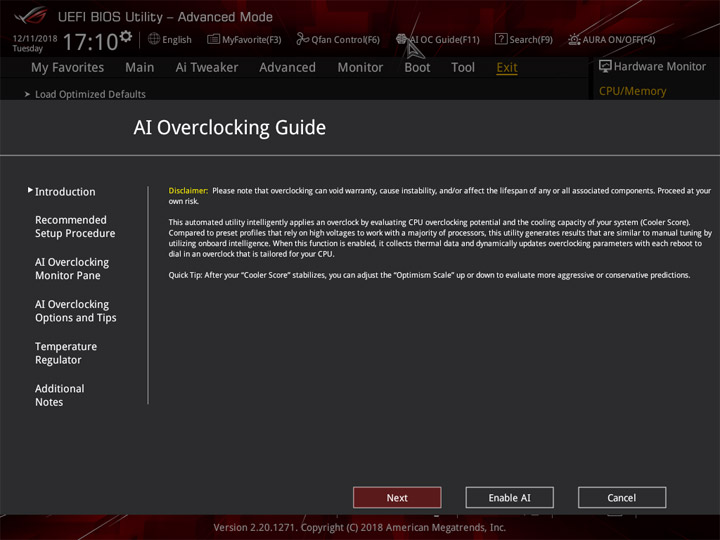720x540 pixels.
Task: Click the Search(F9) label
Action: (531, 39)
